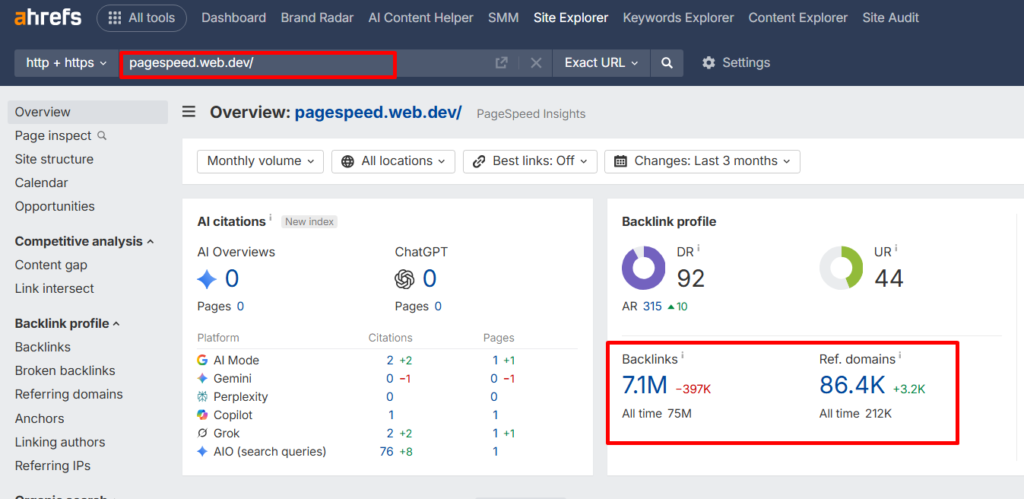1024x499 pixels.
Task: Open Calendar in the sidebar
Action: 41,182
